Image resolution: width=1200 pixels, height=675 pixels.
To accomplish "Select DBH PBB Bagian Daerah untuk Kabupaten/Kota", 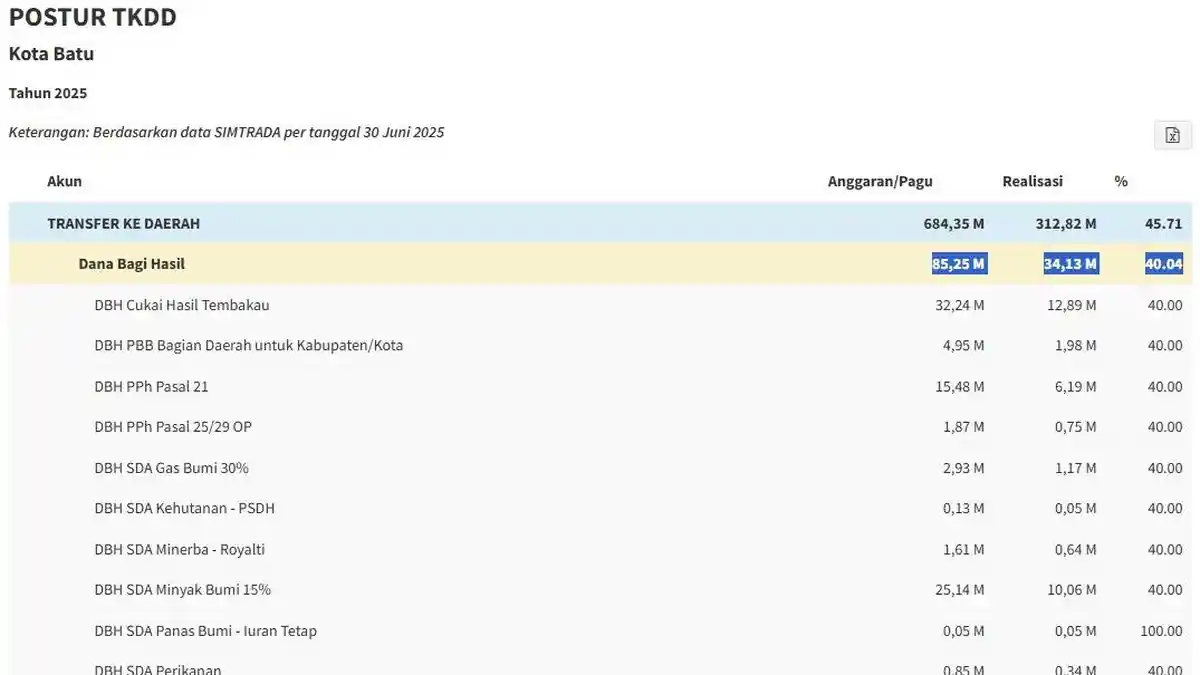I will point(600,345).
